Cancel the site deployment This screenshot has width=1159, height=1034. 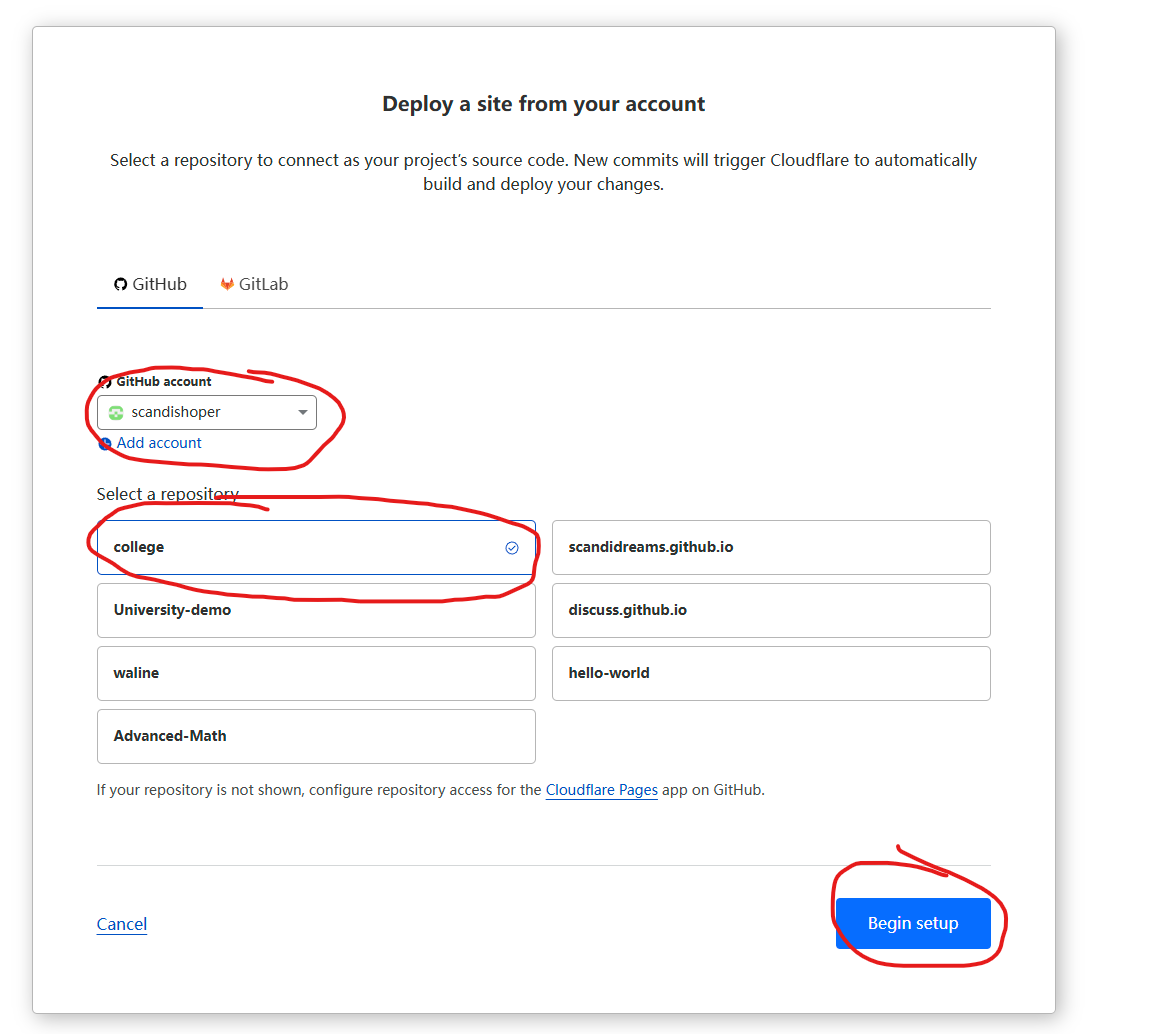[122, 924]
